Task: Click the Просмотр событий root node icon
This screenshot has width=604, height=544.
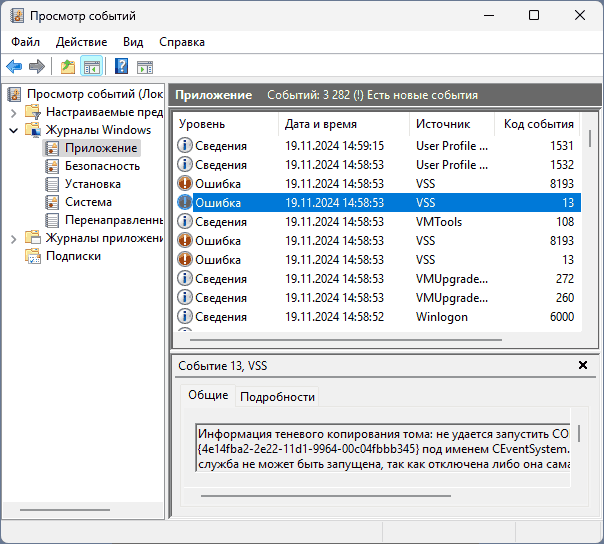Action: [15, 94]
